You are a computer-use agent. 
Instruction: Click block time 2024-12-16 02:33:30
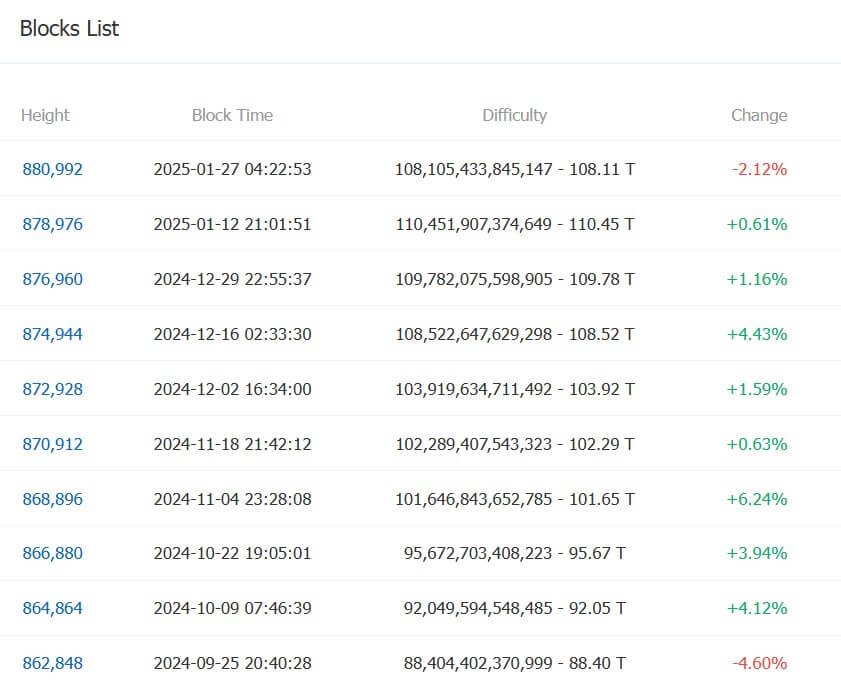[x=232, y=334]
